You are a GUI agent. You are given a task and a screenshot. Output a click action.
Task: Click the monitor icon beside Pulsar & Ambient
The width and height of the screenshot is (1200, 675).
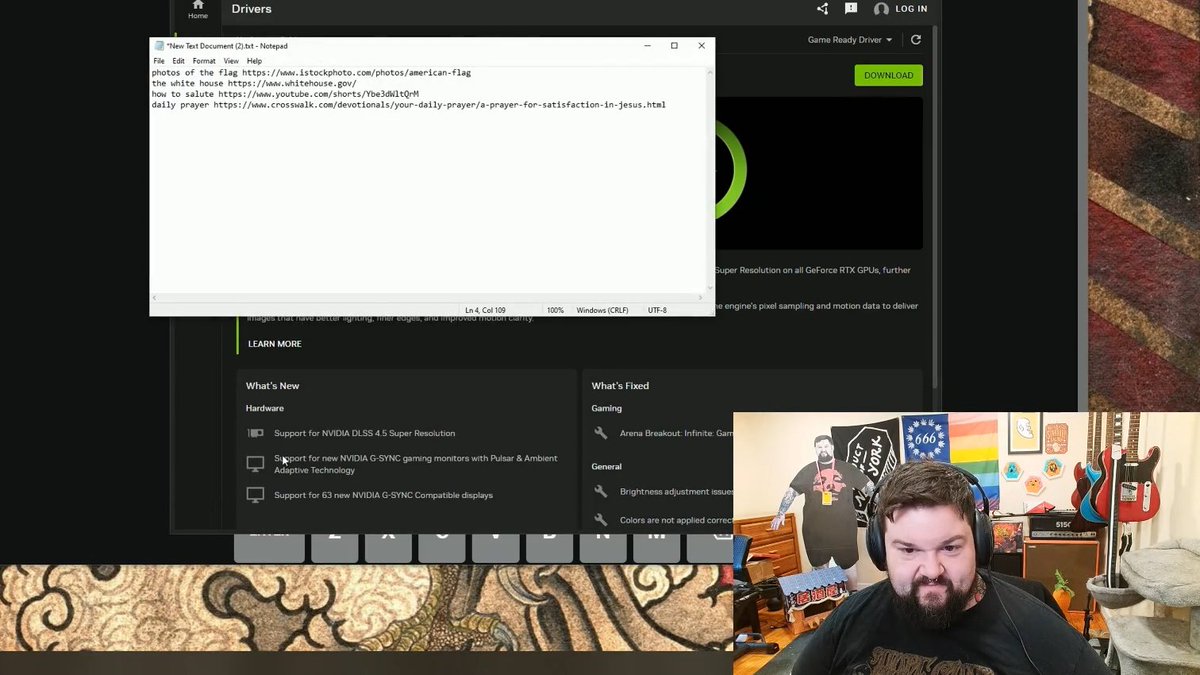[255, 464]
